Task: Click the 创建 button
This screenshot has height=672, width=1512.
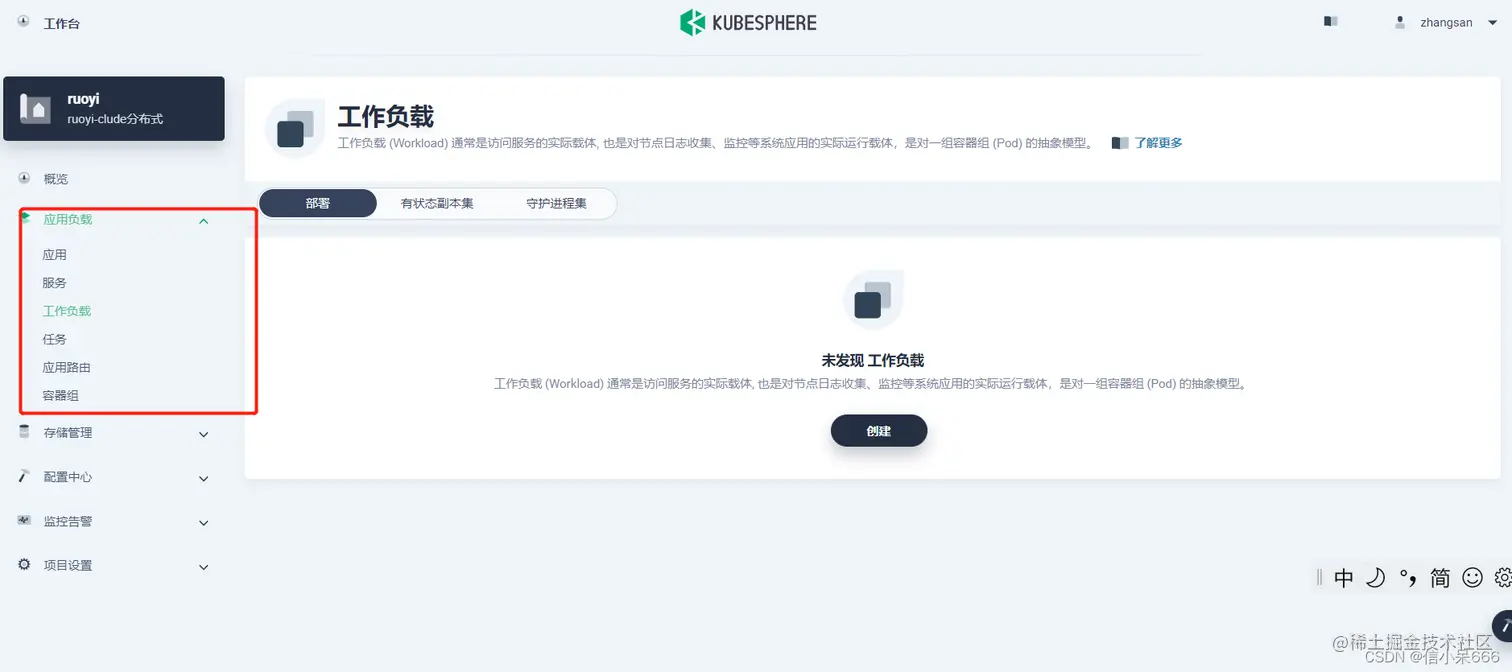Action: tap(877, 431)
